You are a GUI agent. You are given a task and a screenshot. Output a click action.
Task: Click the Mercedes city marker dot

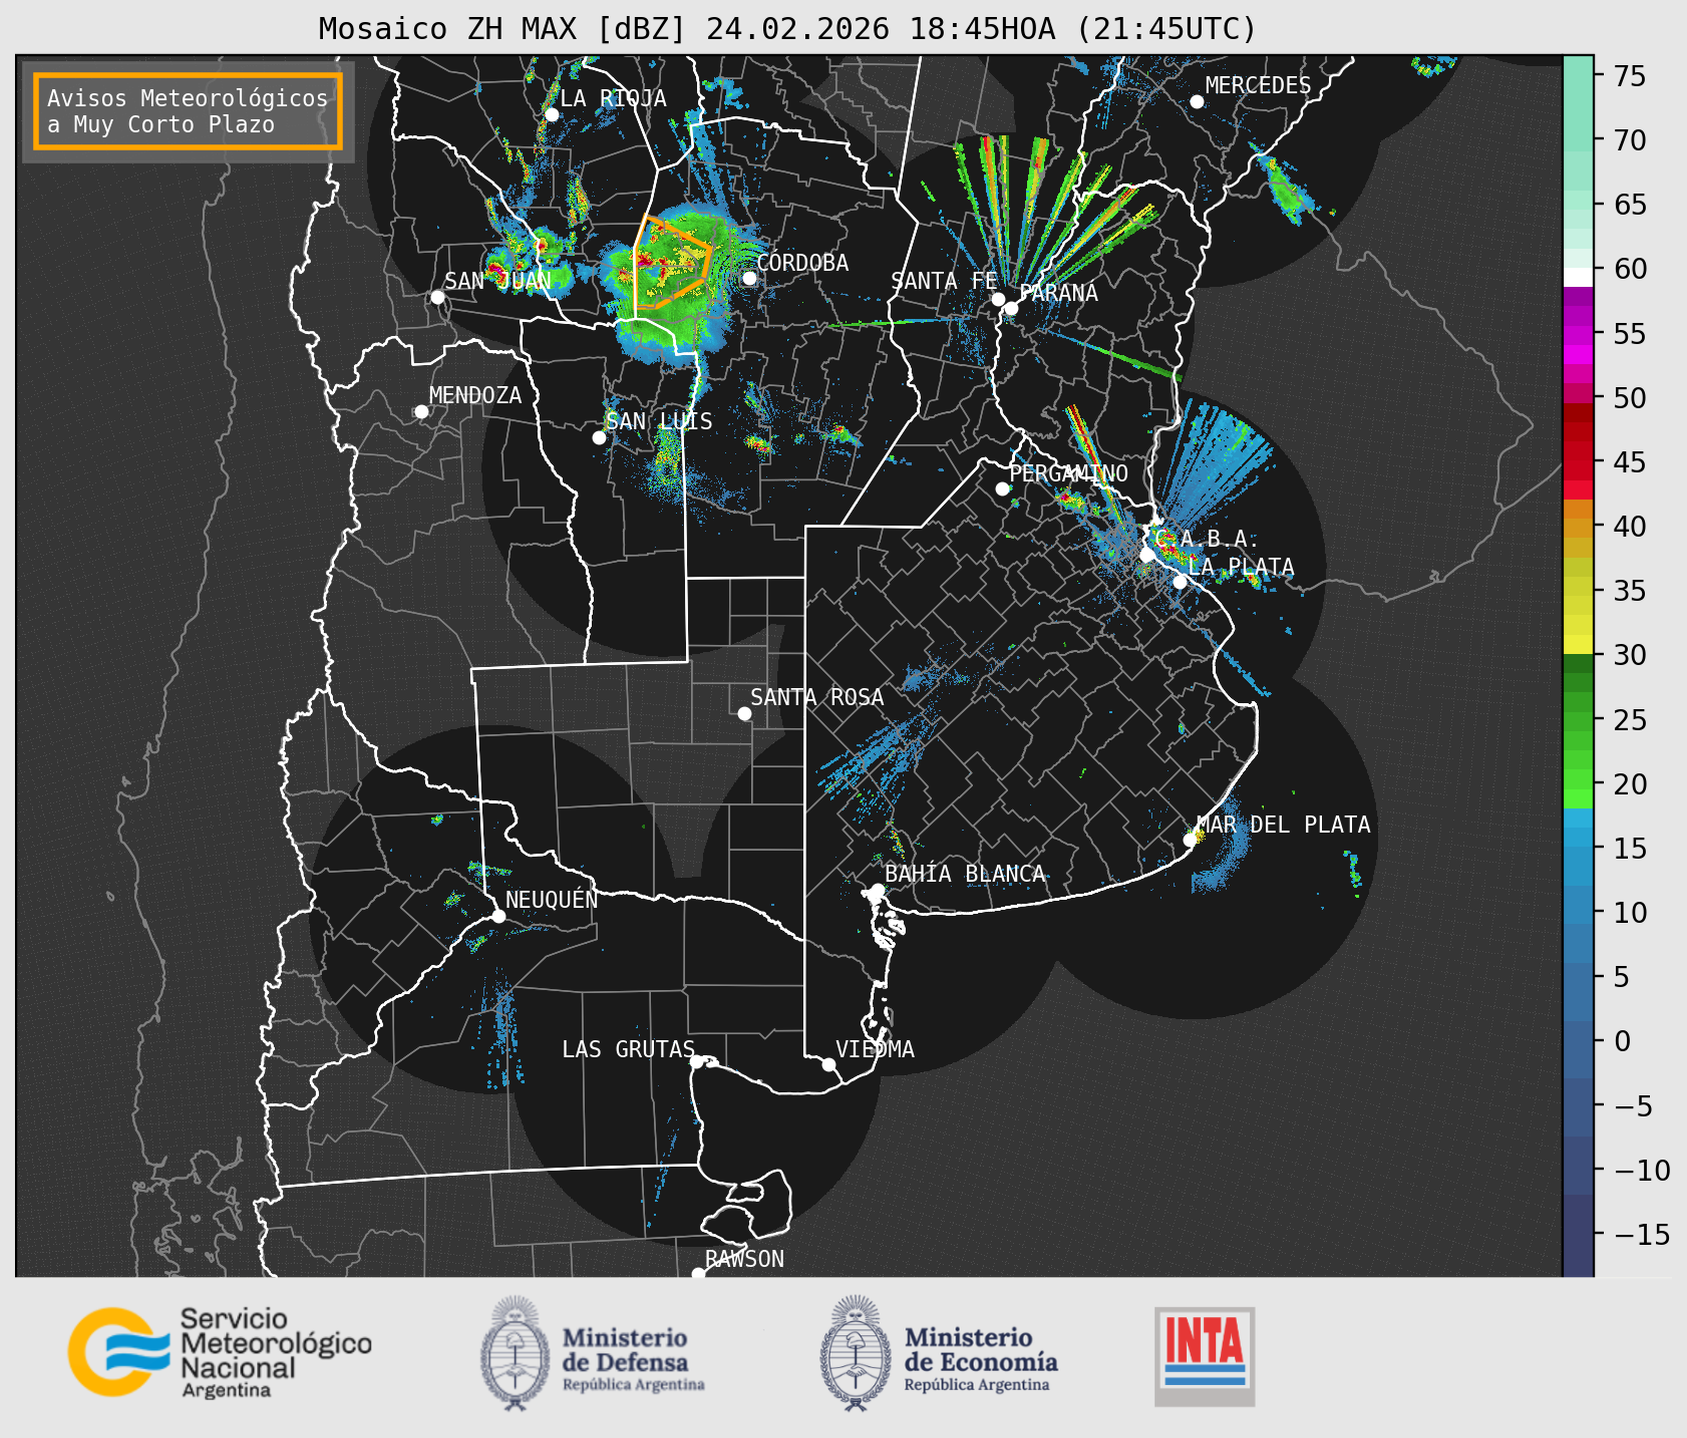point(1196,102)
